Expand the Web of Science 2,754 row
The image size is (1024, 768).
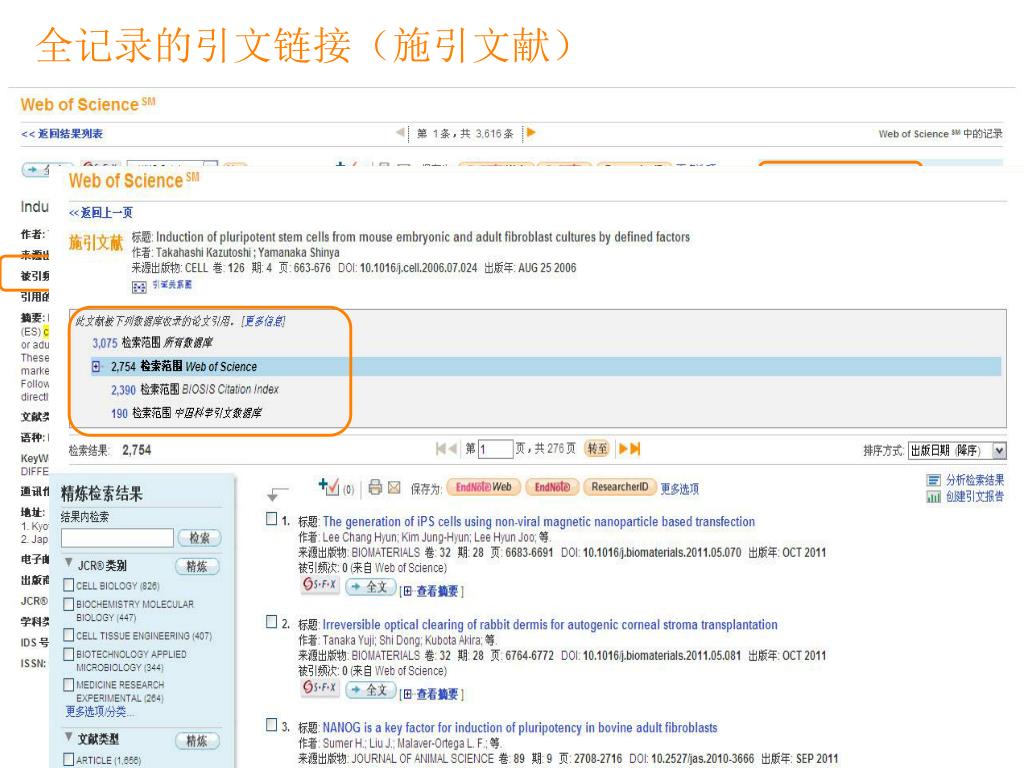click(x=97, y=367)
